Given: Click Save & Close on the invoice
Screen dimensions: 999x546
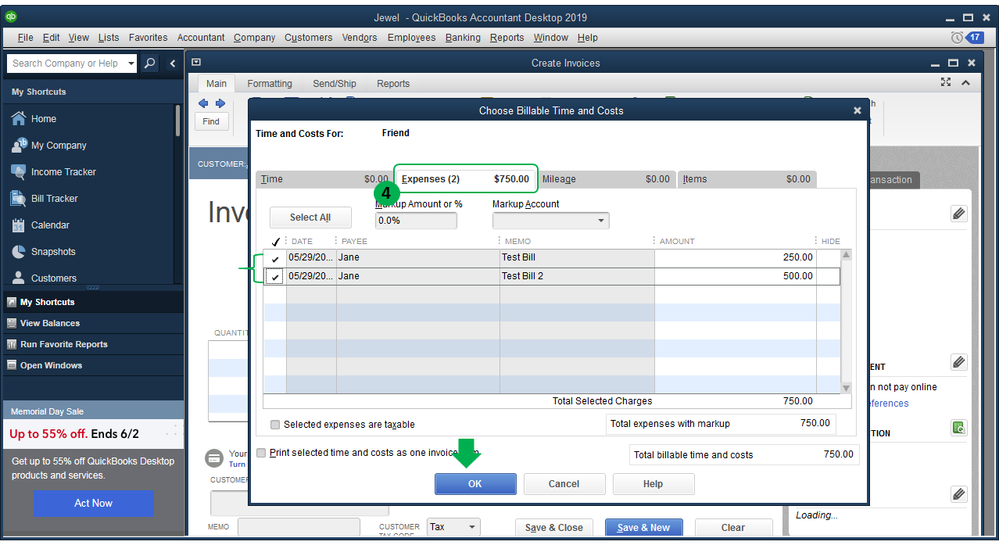Looking at the screenshot, I should pos(554,528).
